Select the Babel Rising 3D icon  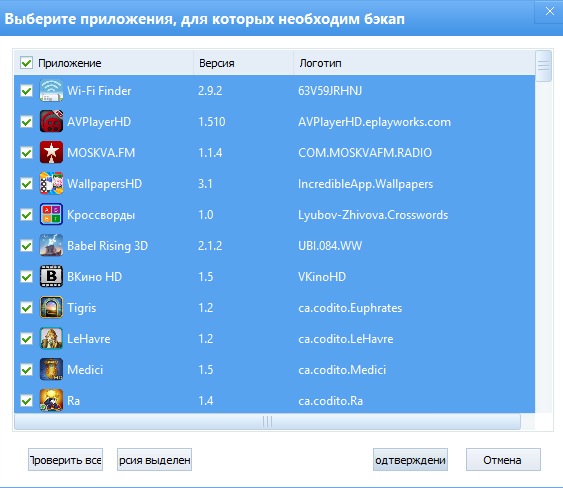coord(51,245)
